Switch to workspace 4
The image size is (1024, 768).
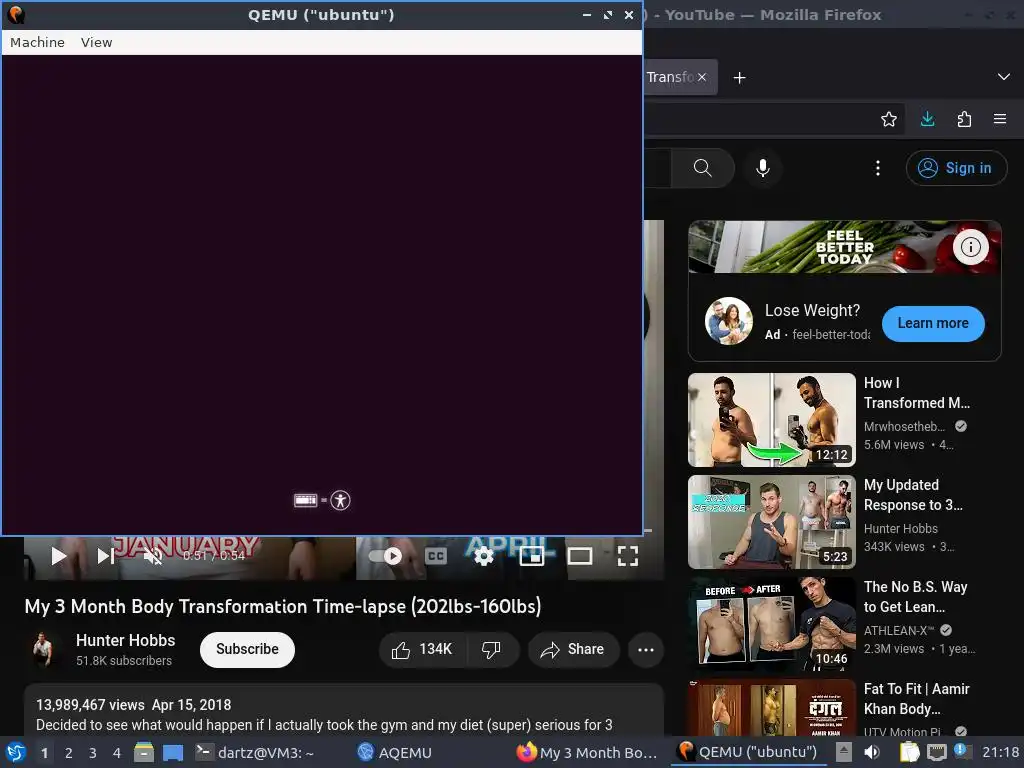click(117, 753)
